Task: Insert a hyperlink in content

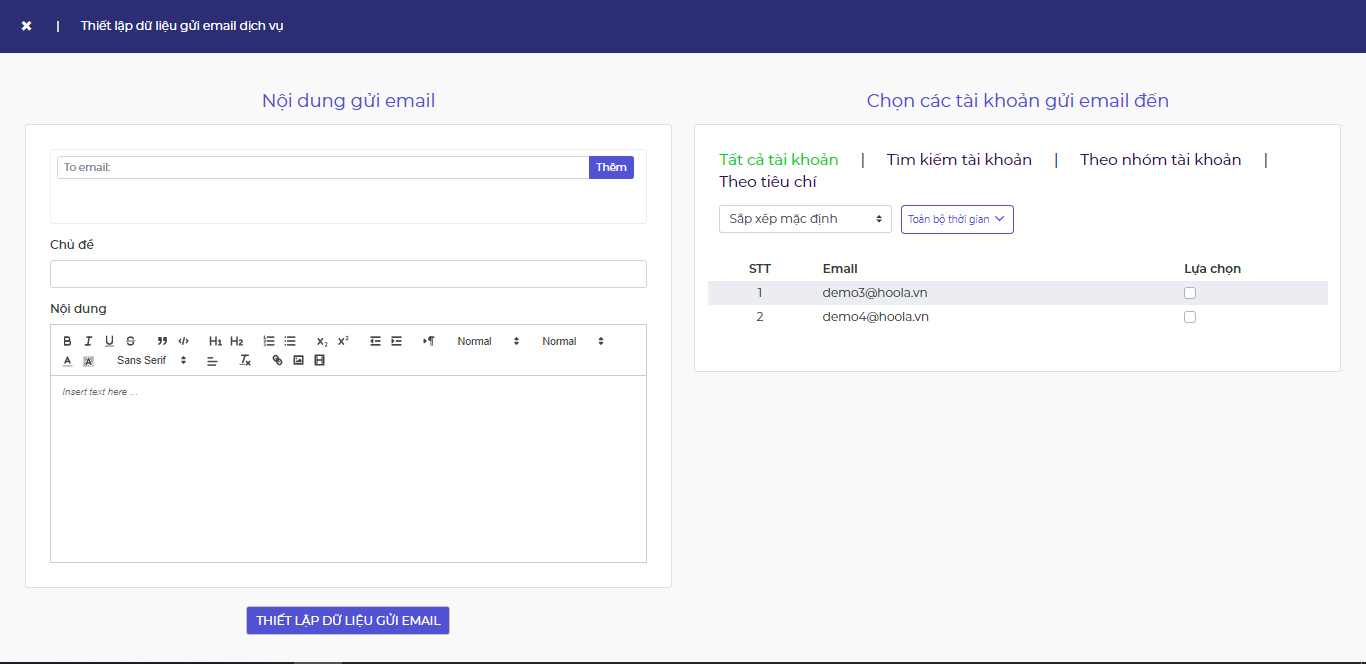Action: [277, 360]
